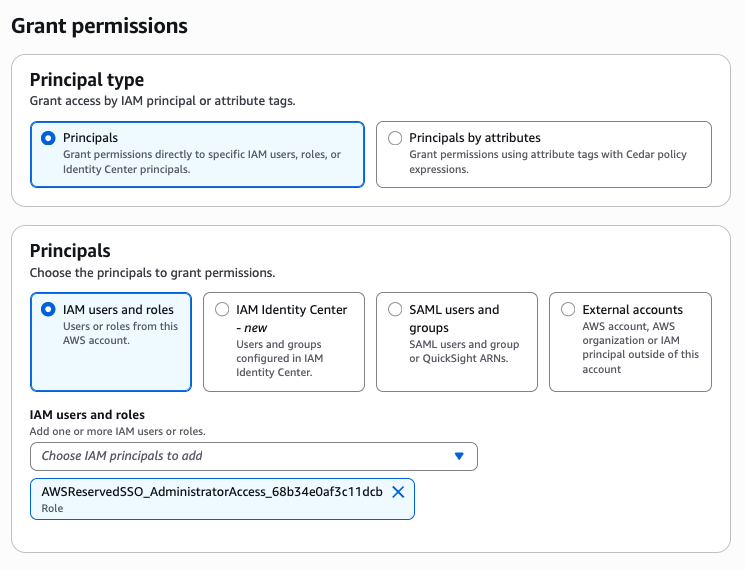The height and width of the screenshot is (570, 745).
Task: Open the Choose IAM principals to add dropdown
Action: 240,456
